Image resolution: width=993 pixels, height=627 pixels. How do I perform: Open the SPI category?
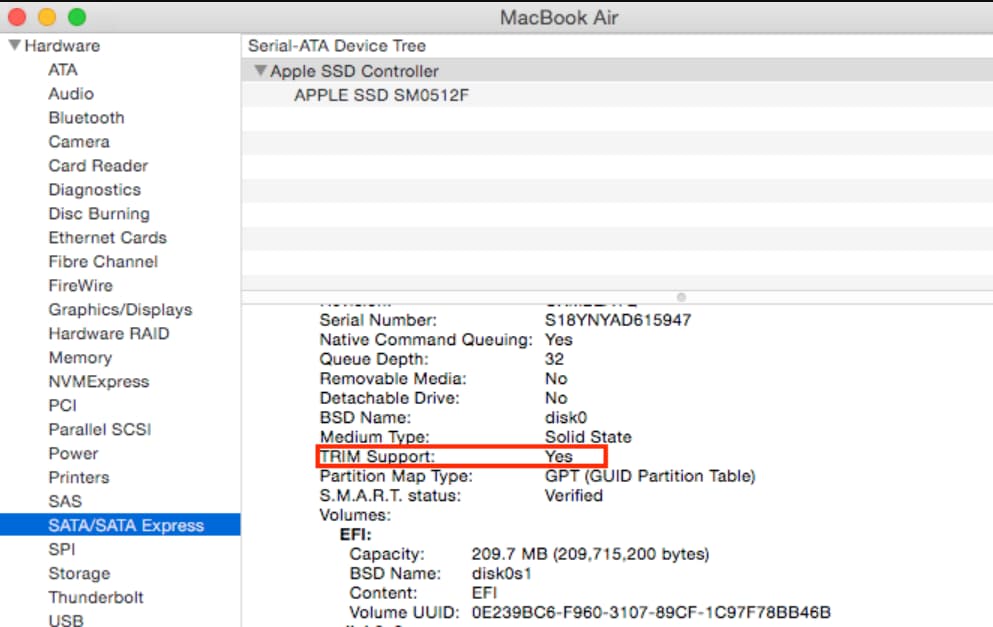click(x=61, y=550)
